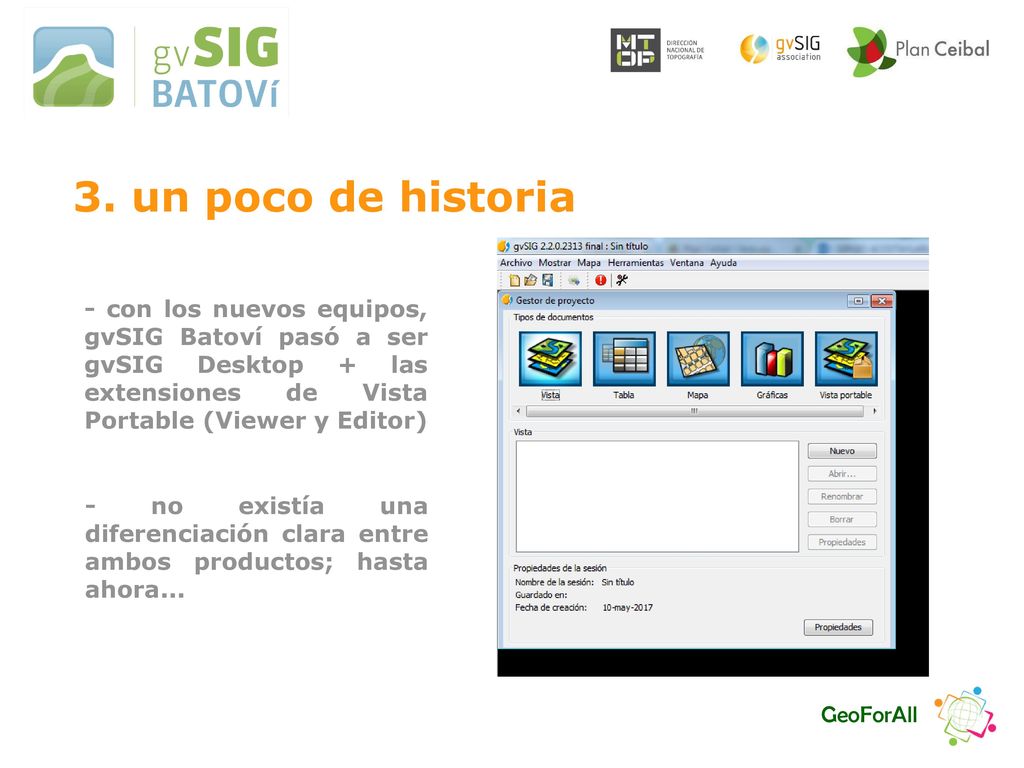Click the disabled Propiedades button under Borrar
The height and width of the screenshot is (768, 1024).
(842, 542)
